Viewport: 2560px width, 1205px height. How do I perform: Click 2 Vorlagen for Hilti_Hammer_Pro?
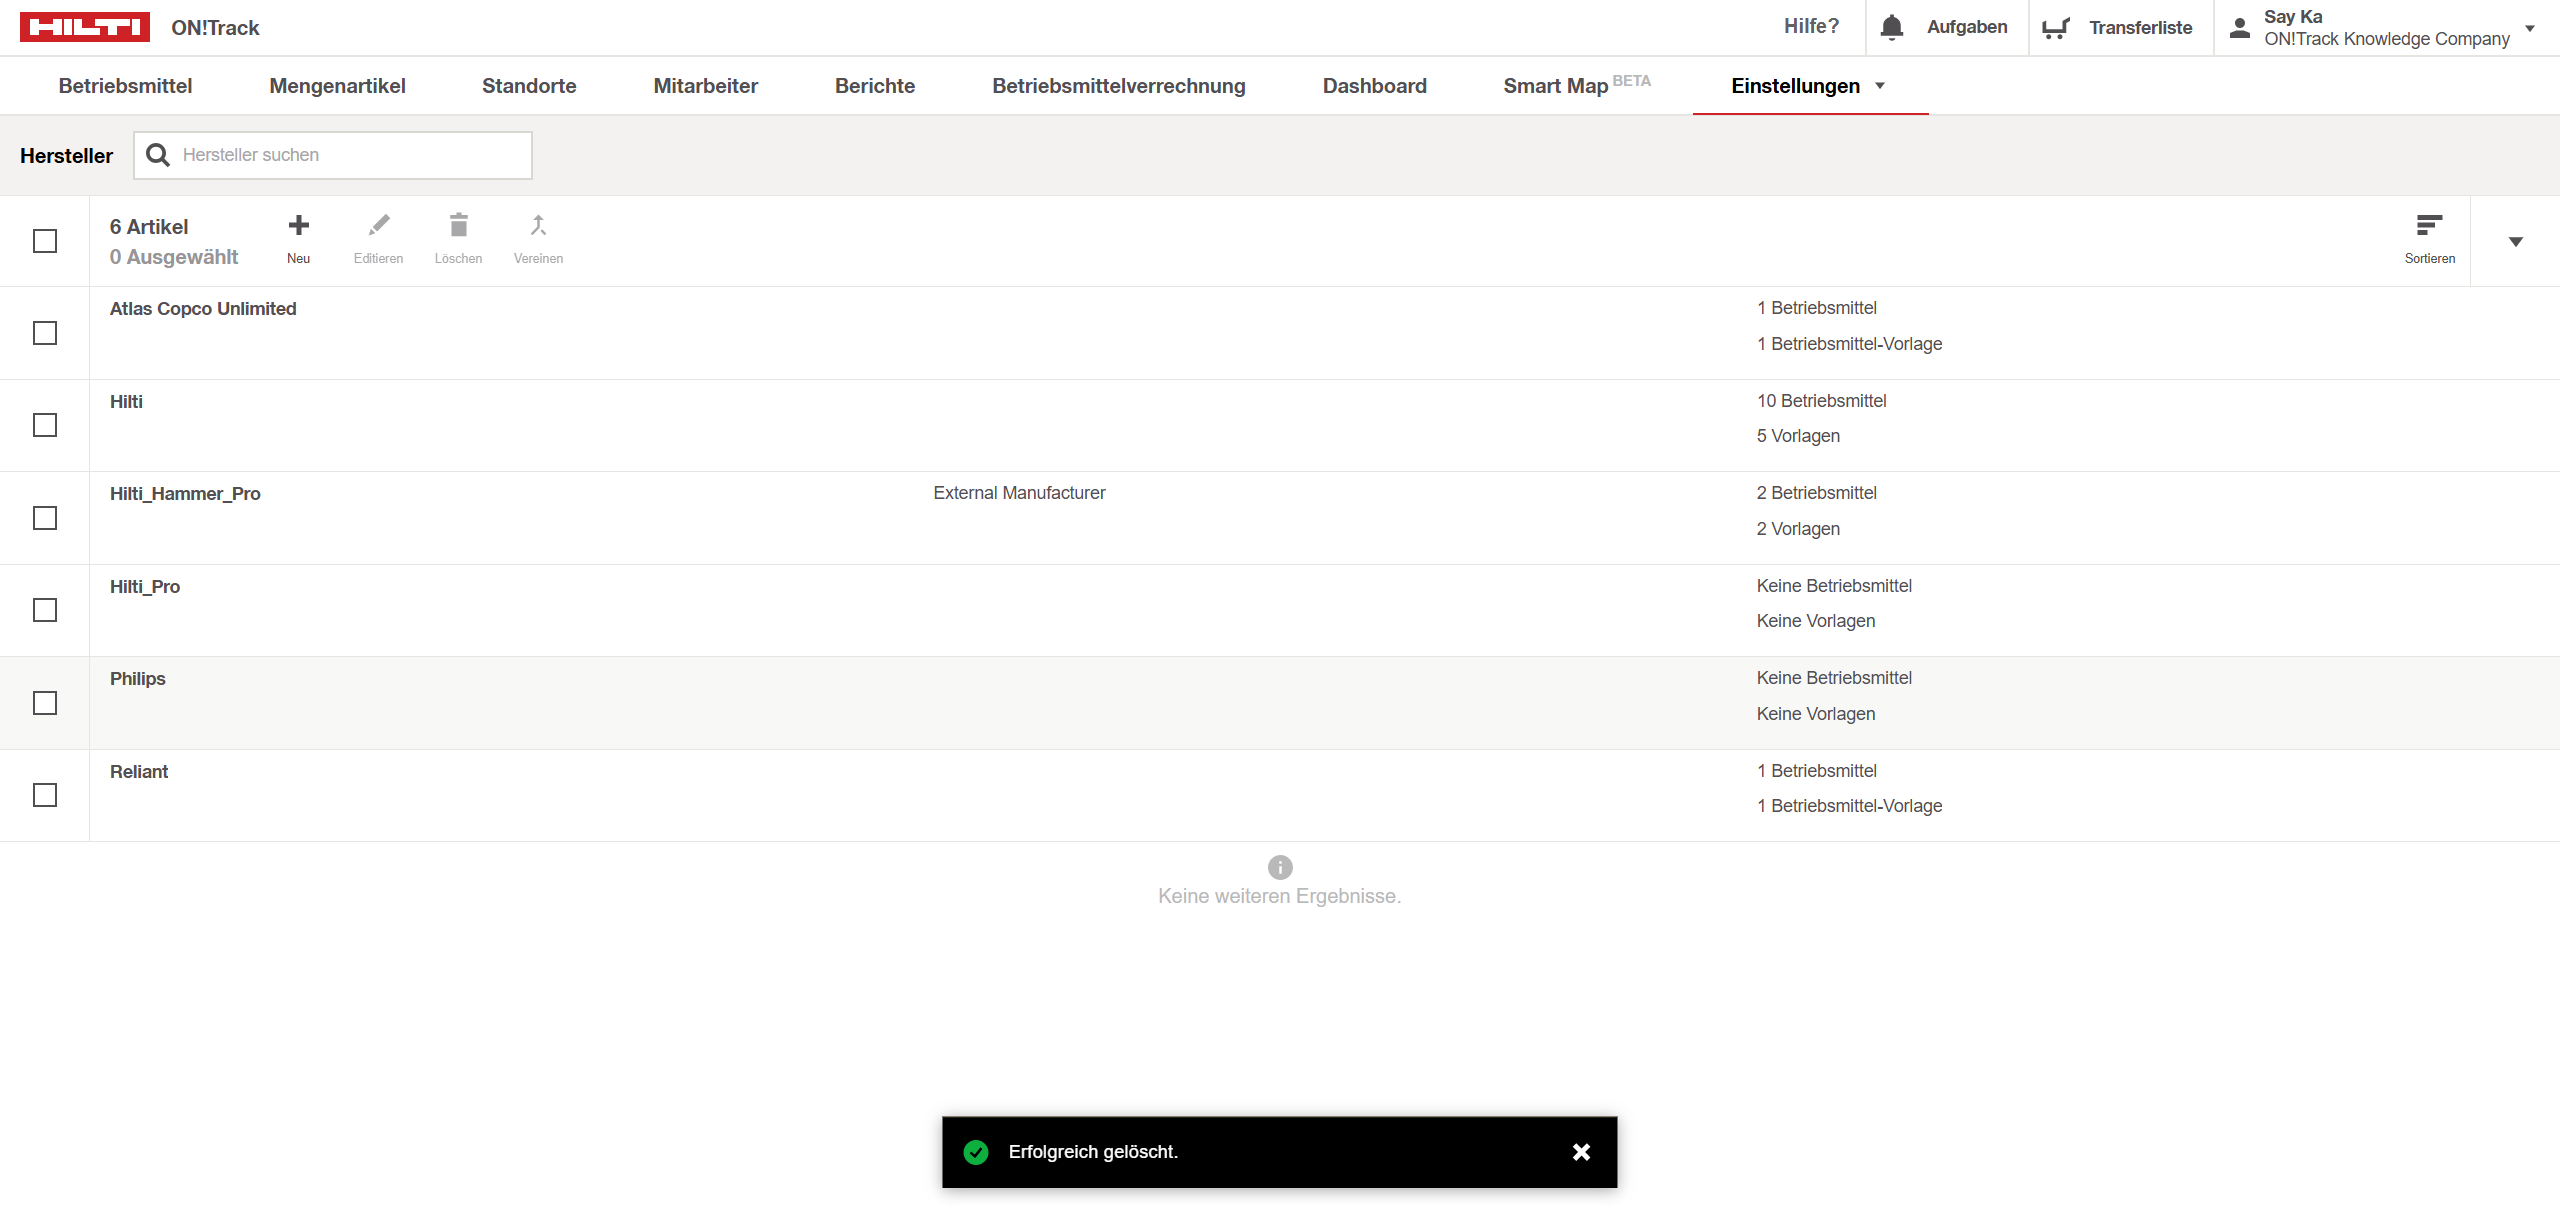click(1798, 529)
